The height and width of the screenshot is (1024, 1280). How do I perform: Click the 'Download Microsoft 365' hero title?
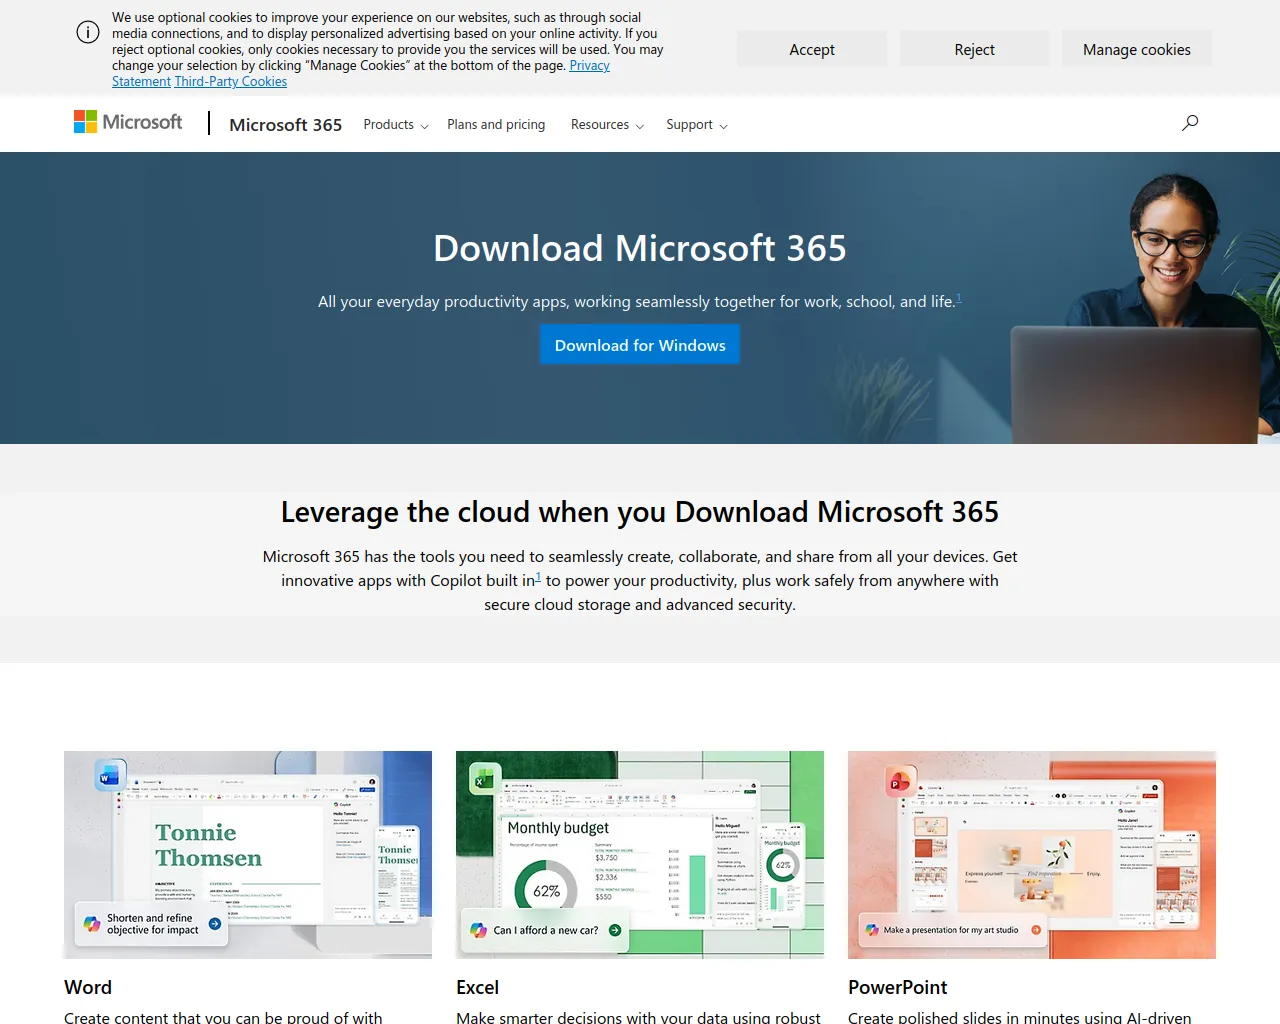tap(640, 248)
